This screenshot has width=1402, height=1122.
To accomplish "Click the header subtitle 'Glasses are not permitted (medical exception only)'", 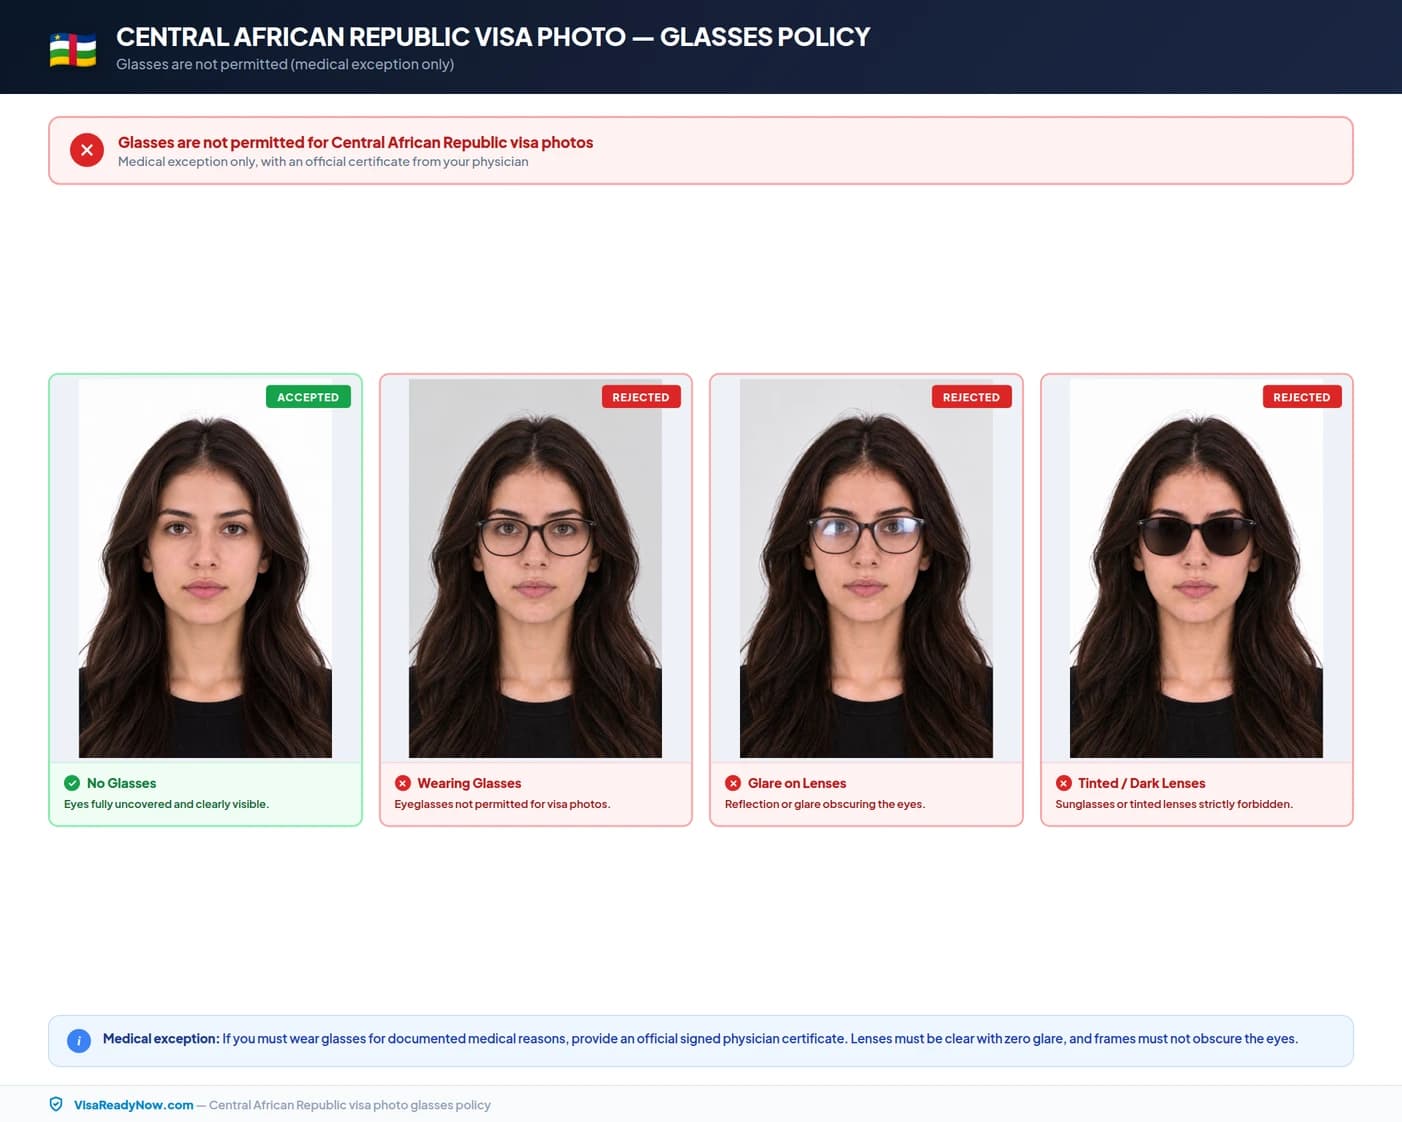I will (285, 64).
